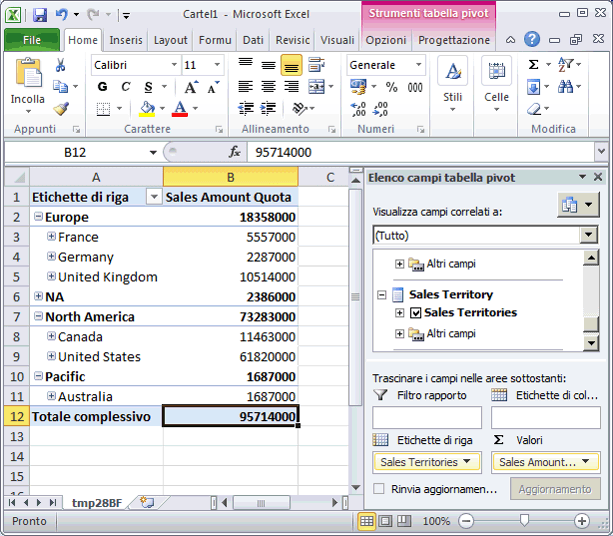Expand the NA row group
This screenshot has width=613, height=536.
click(x=38, y=296)
